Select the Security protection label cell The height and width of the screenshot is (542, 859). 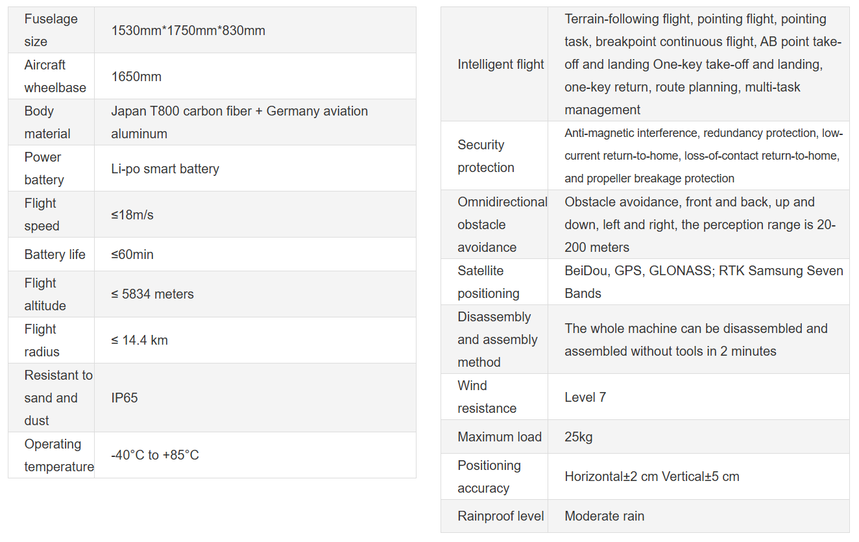[x=494, y=156]
